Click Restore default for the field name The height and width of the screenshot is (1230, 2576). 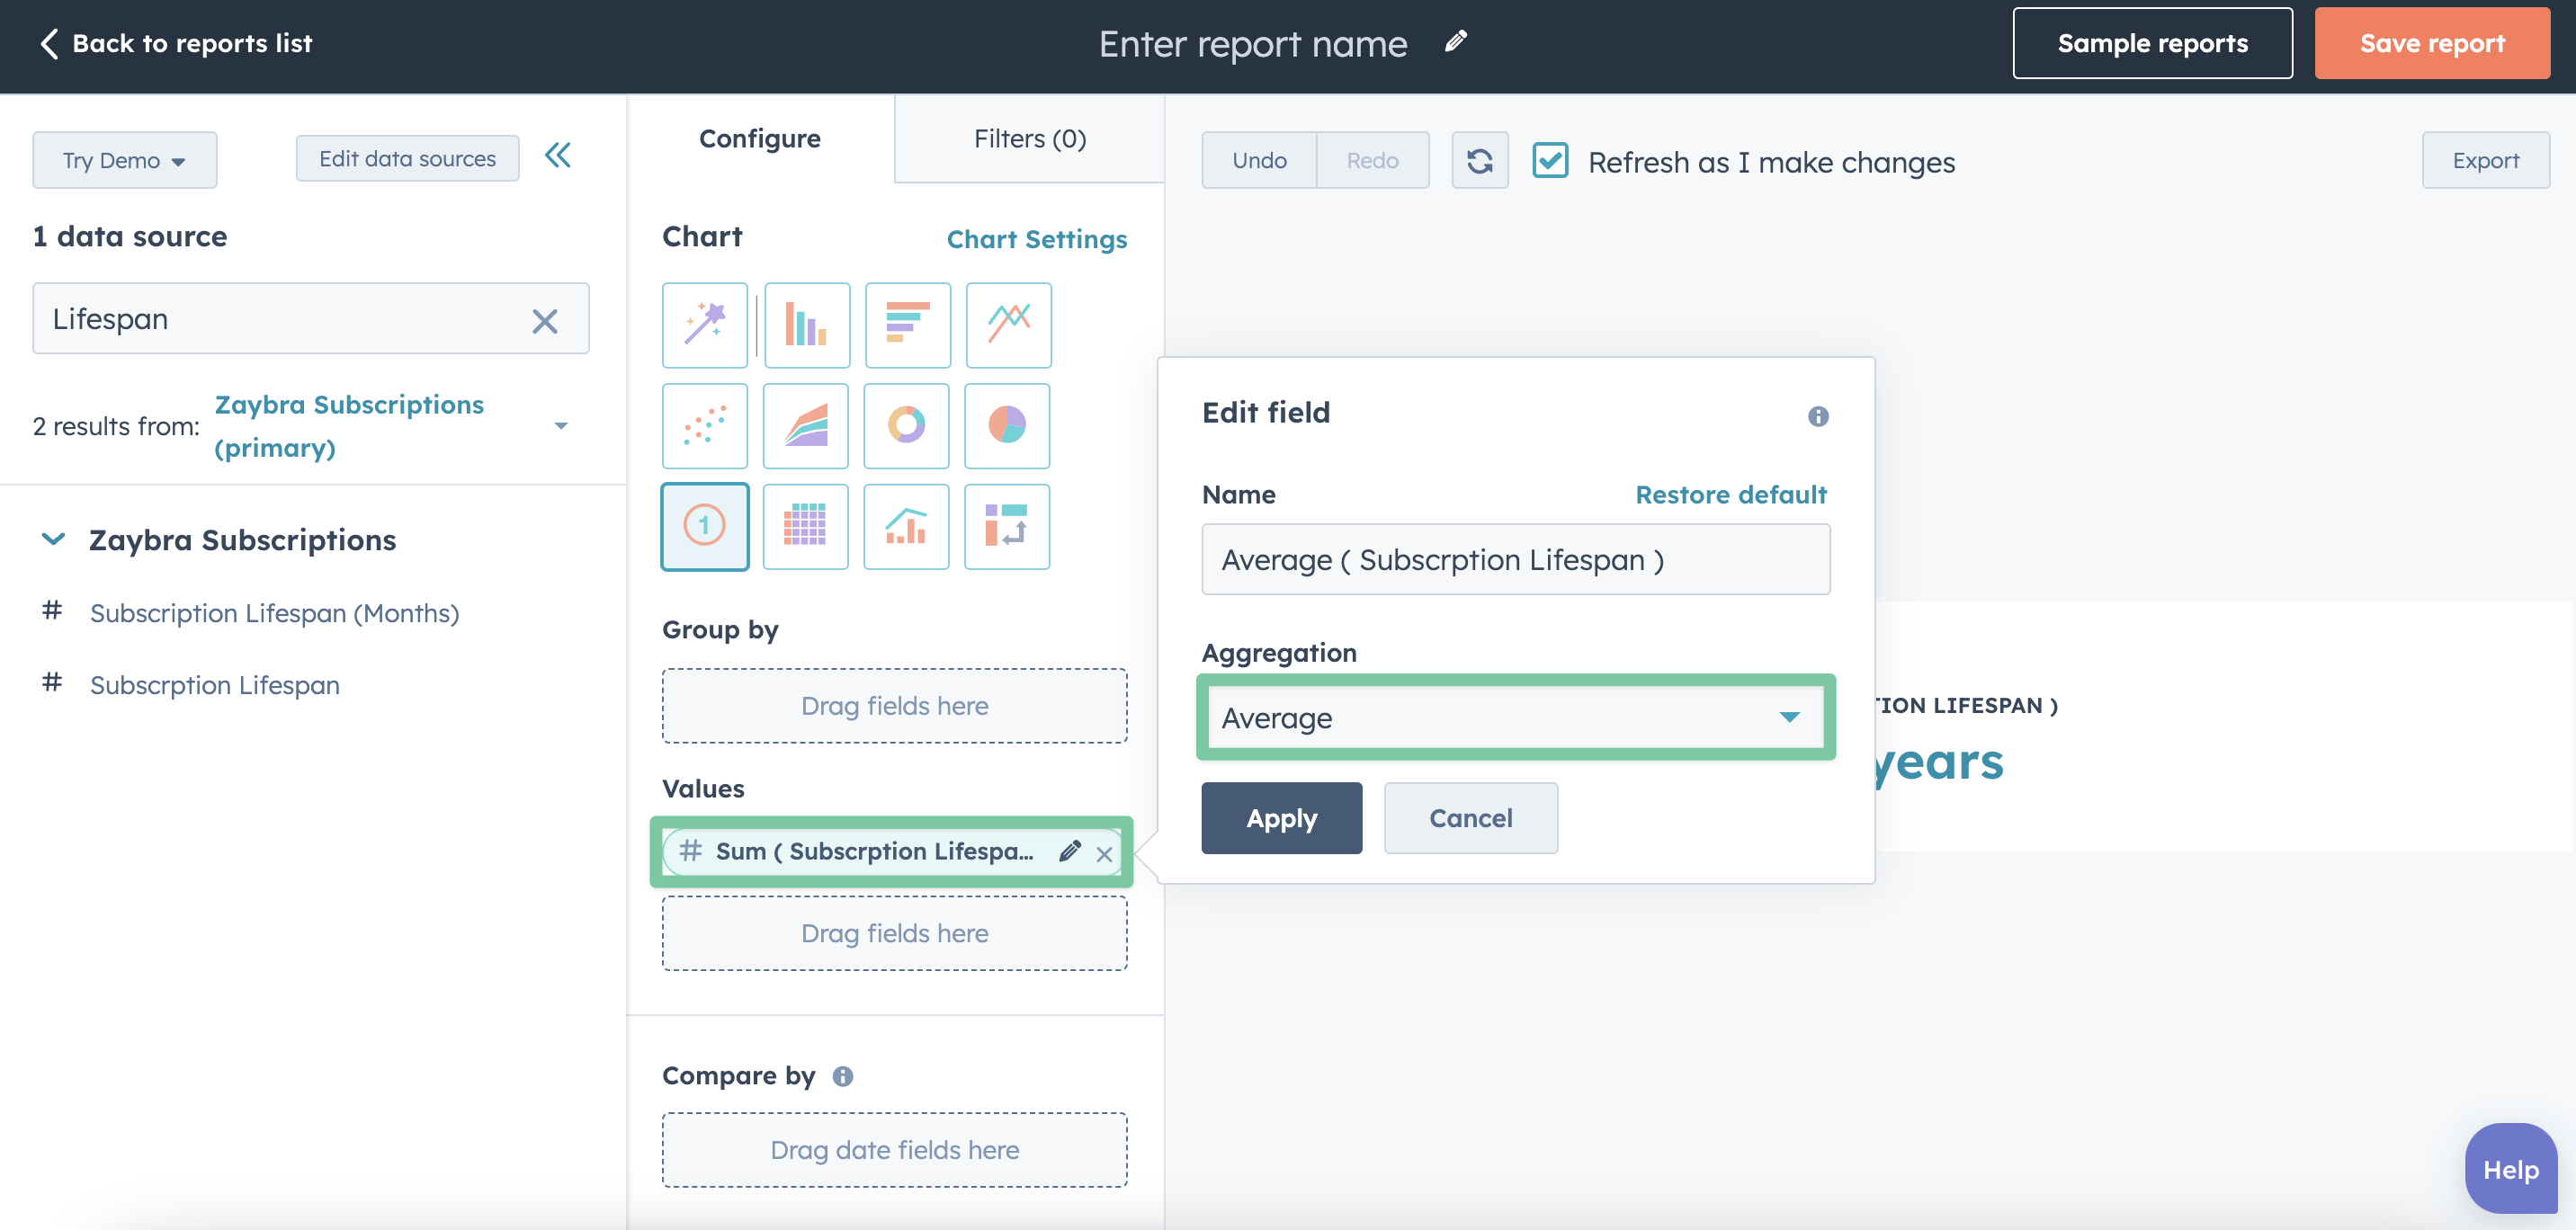(1731, 494)
